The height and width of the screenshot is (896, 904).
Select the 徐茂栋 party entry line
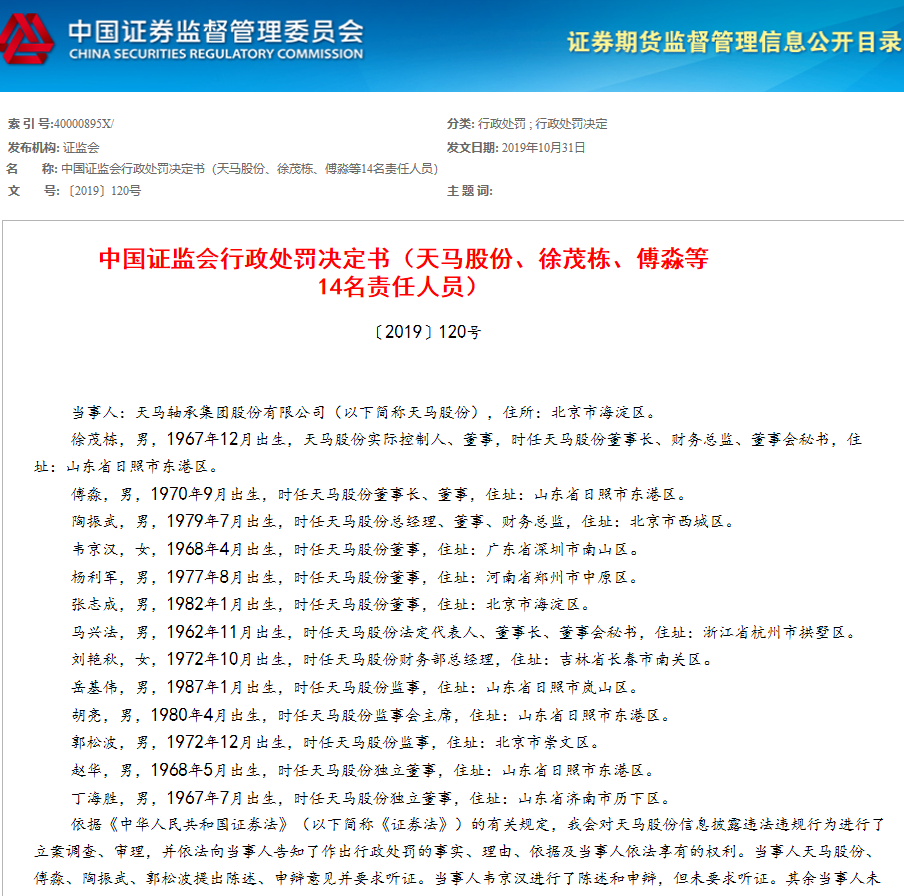(x=448, y=453)
